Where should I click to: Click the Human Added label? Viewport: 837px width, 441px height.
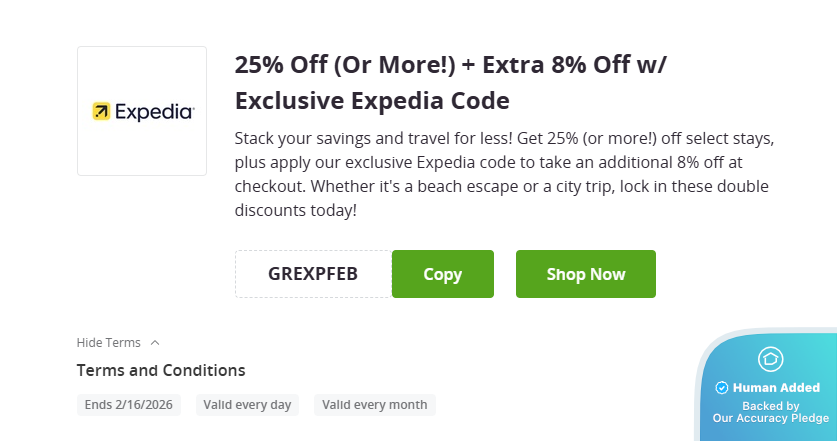coord(776,388)
